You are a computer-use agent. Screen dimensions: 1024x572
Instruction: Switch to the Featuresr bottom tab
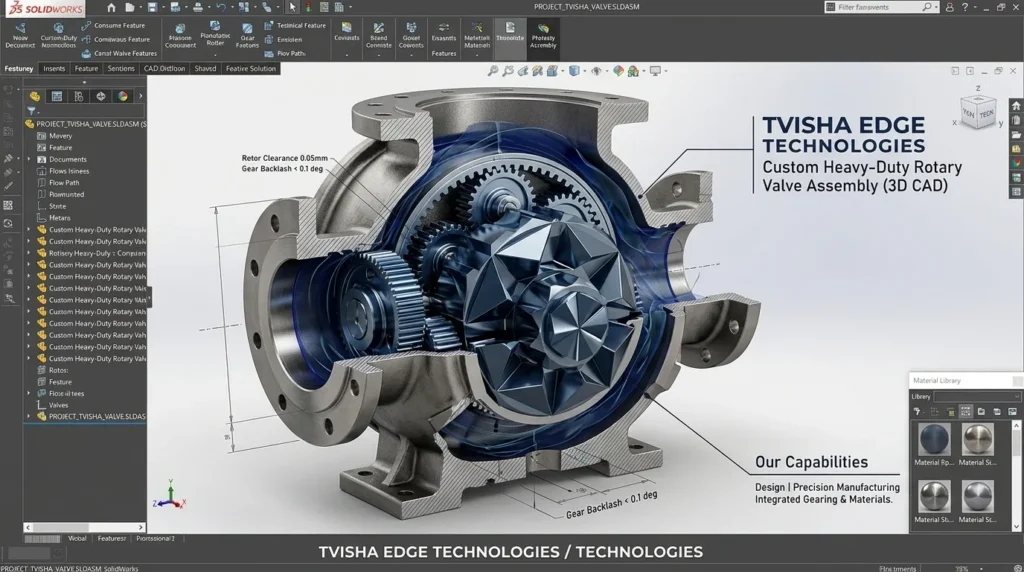[x=112, y=539]
